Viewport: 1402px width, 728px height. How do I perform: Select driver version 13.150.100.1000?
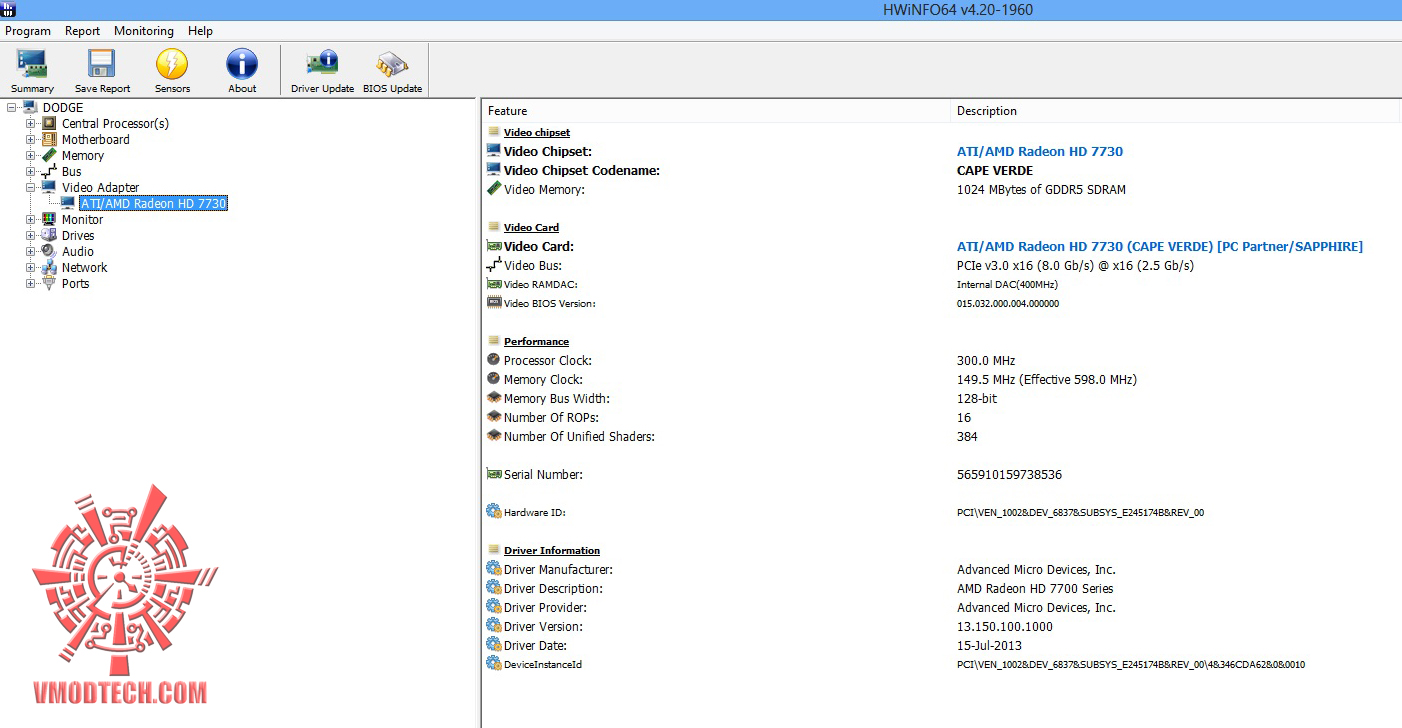1005,627
